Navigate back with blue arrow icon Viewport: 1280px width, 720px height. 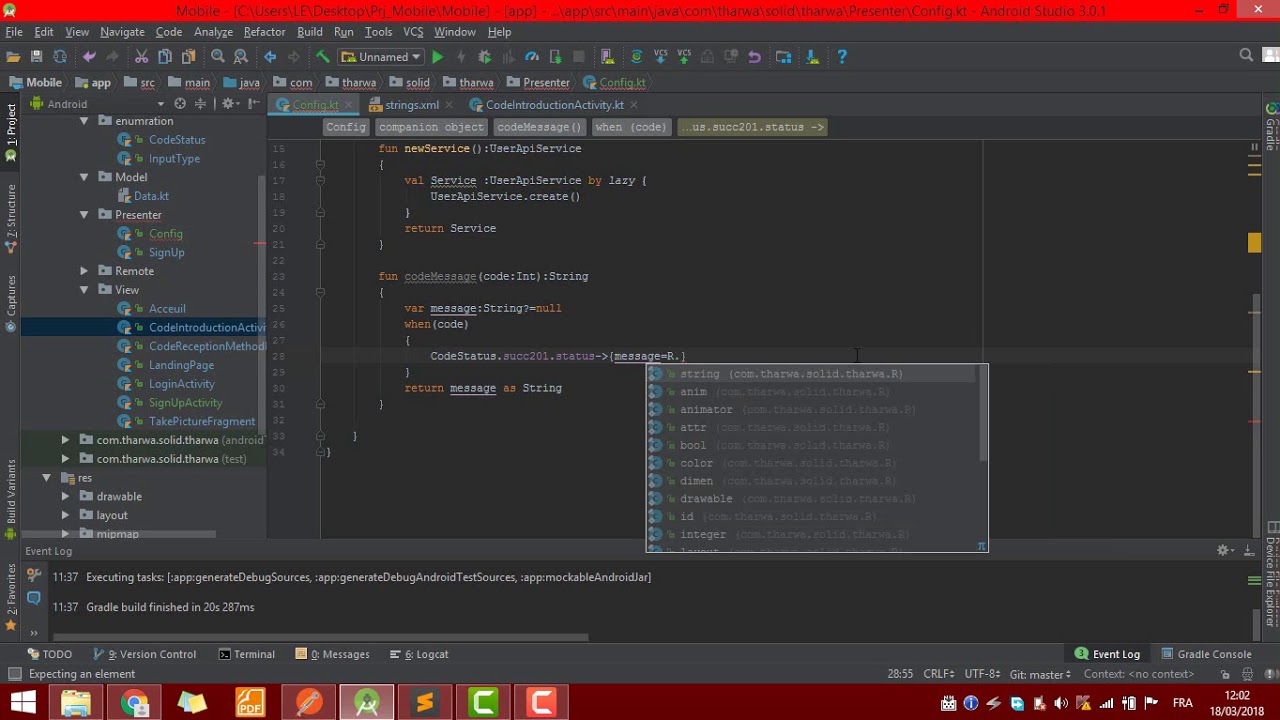point(270,57)
